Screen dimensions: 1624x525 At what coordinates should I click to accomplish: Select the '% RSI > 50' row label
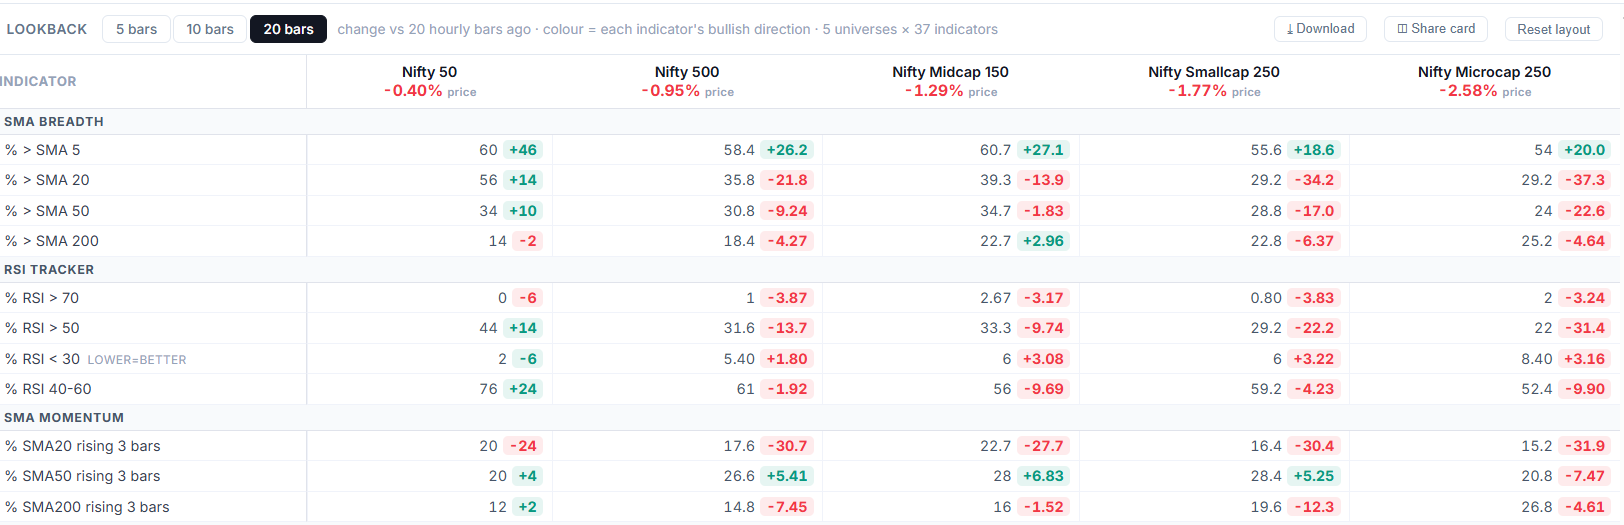(x=42, y=328)
